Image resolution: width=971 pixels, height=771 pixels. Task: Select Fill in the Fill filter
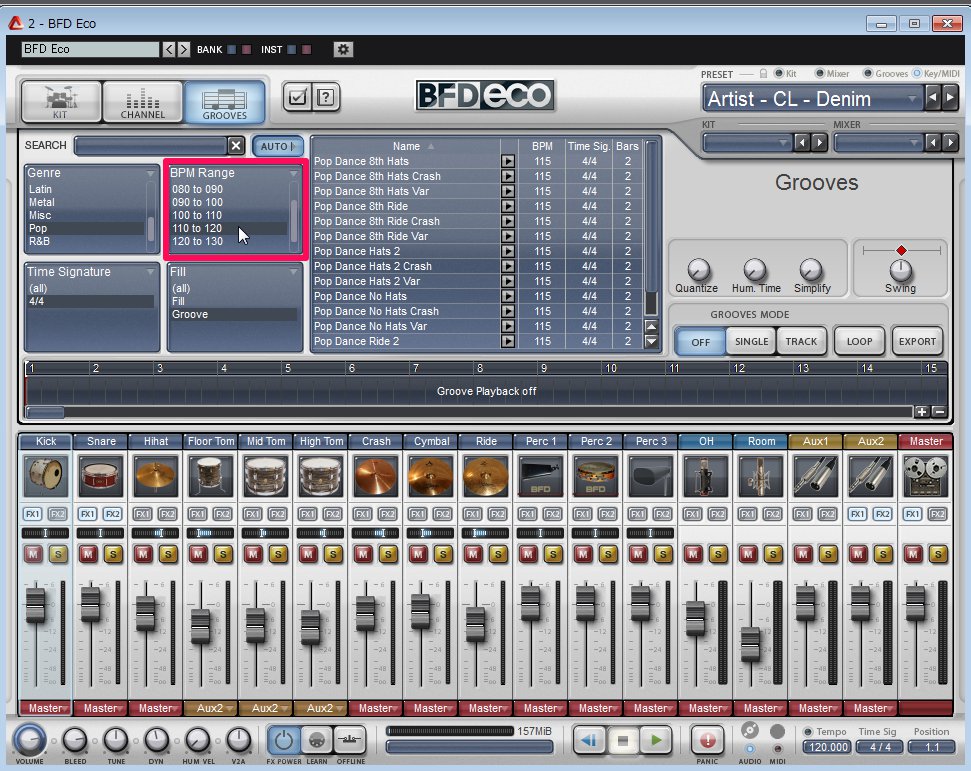click(178, 301)
